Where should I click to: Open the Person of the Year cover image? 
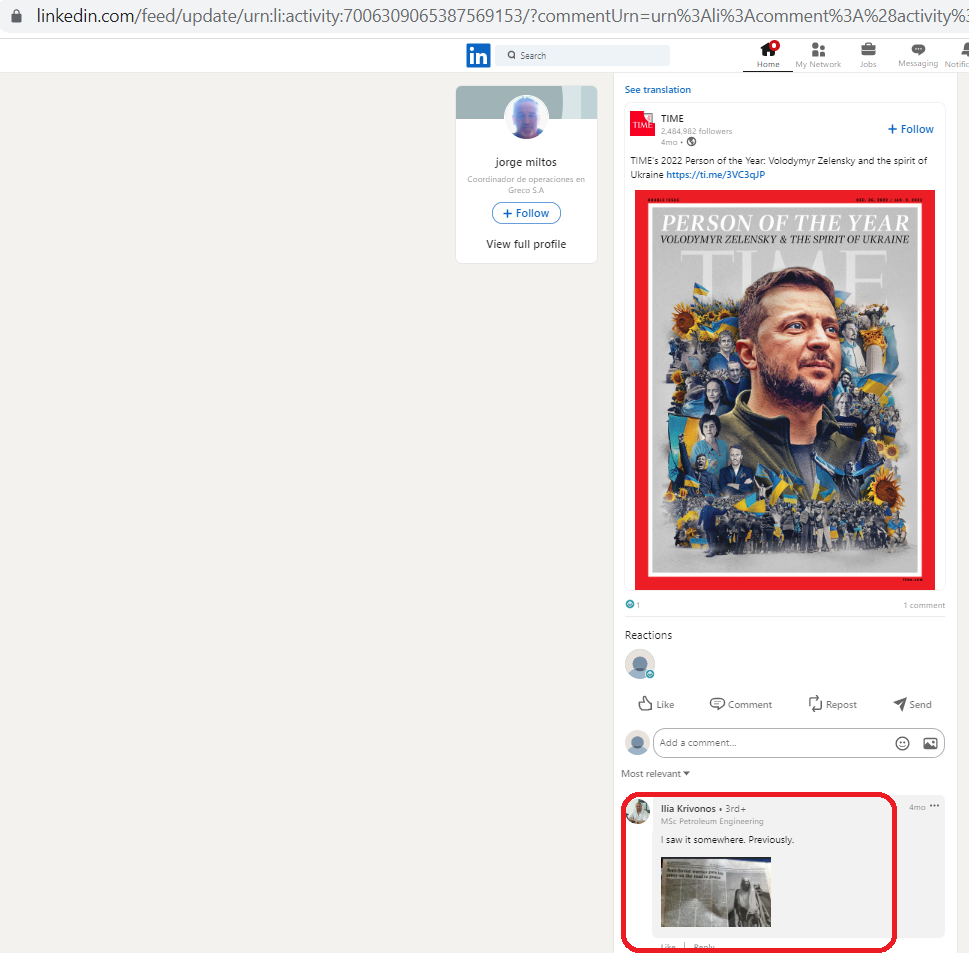click(785, 390)
